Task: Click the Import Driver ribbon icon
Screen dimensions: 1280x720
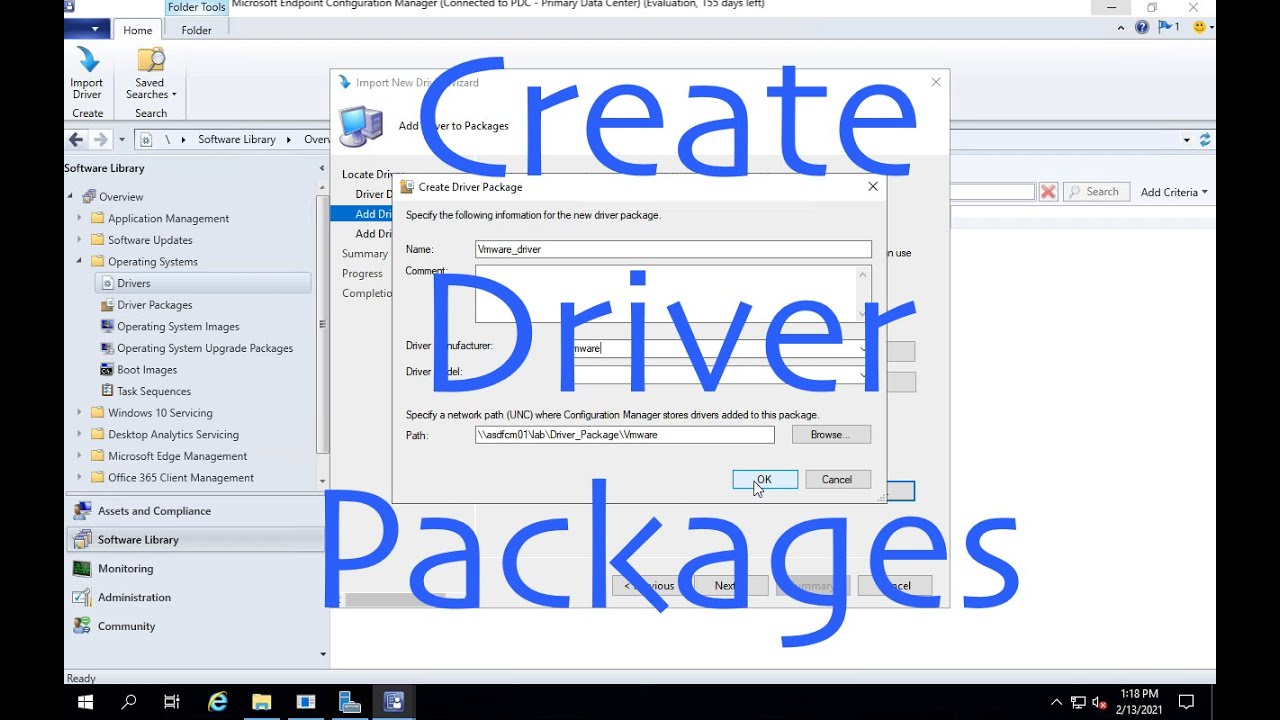Action: tap(87, 72)
